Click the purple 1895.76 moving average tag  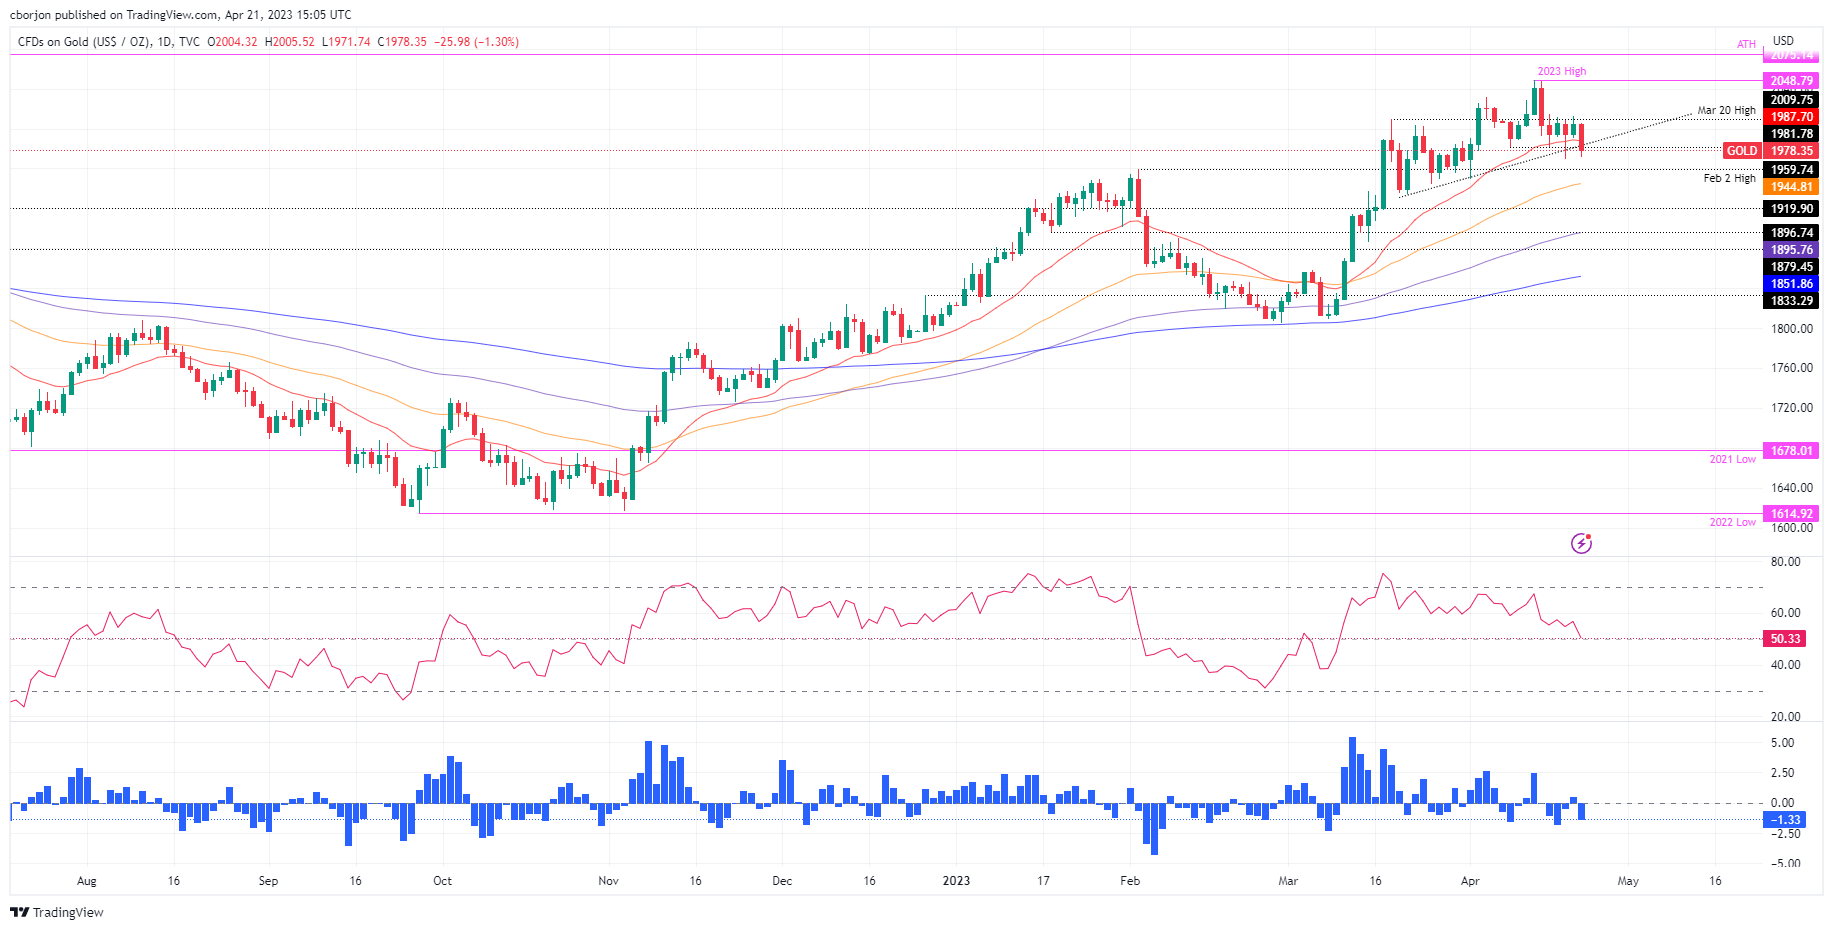click(x=1791, y=250)
